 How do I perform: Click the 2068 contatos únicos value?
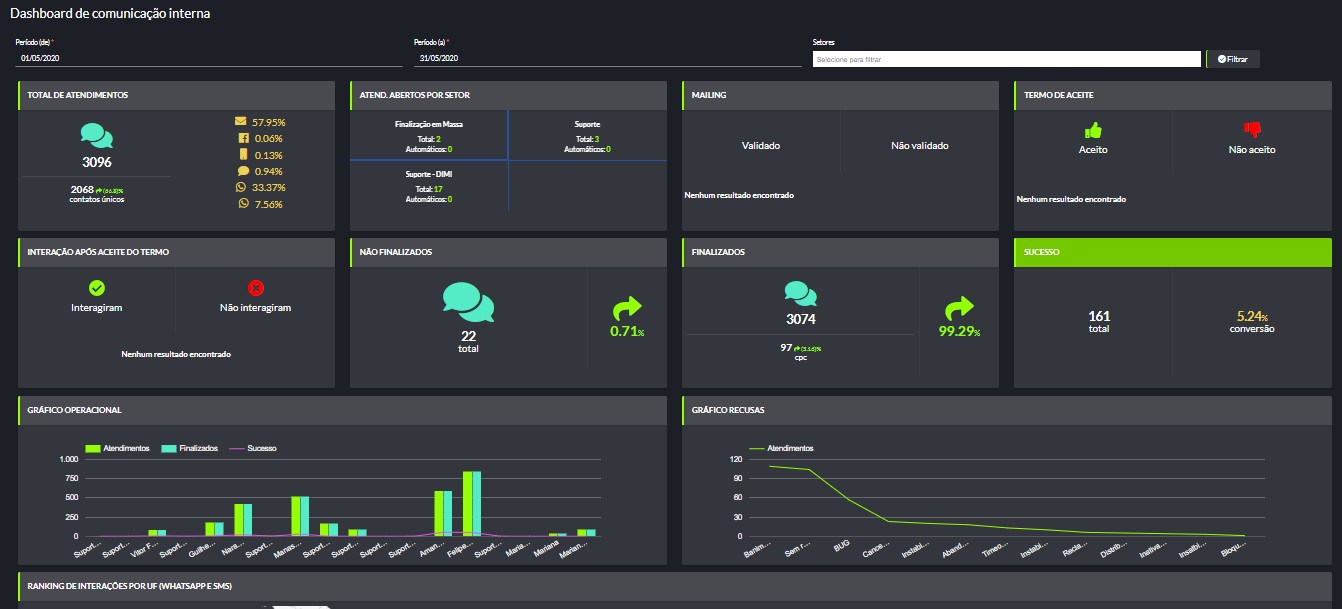pyautogui.click(x=82, y=189)
